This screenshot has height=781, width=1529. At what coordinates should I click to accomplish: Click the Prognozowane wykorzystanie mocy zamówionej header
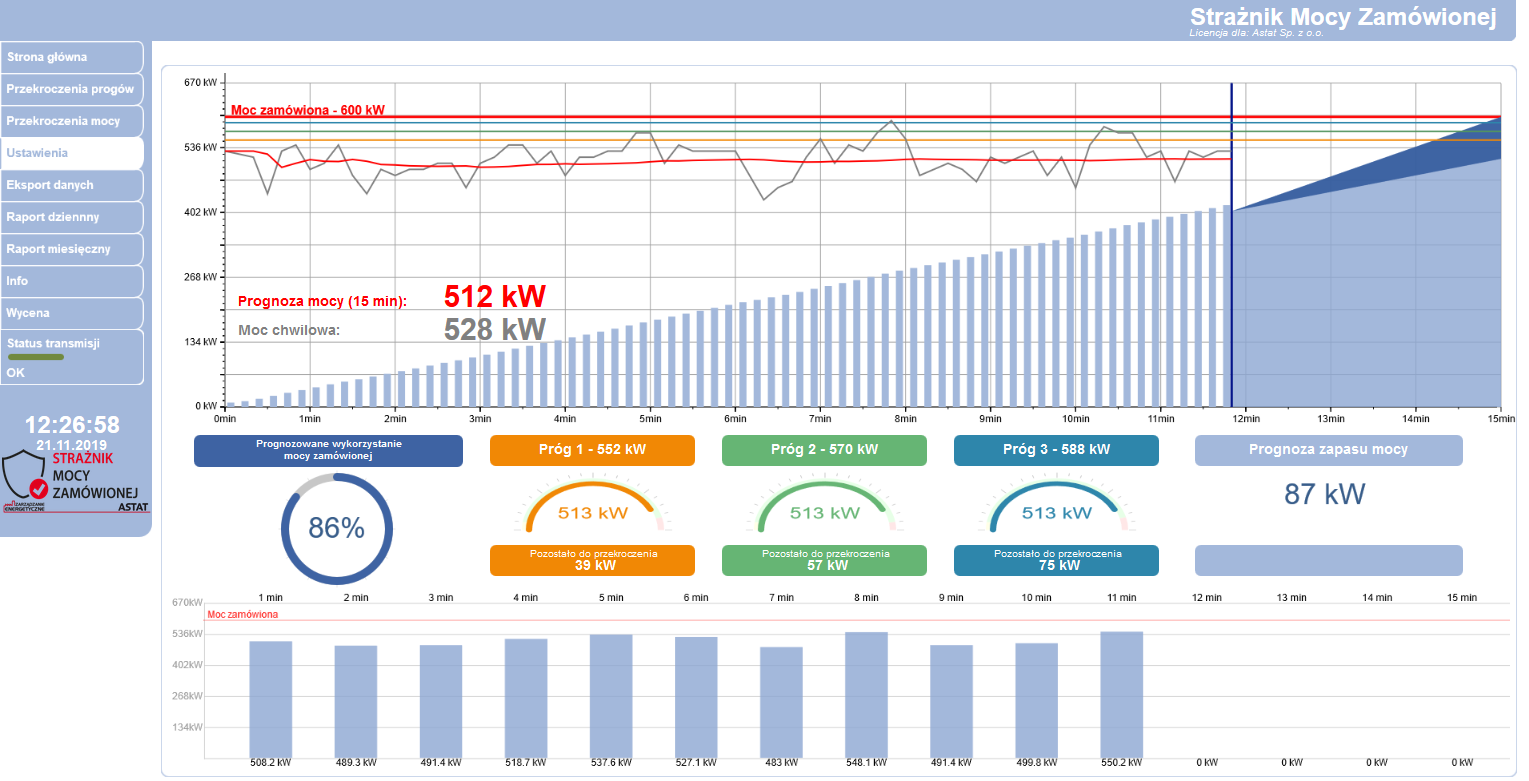328,450
